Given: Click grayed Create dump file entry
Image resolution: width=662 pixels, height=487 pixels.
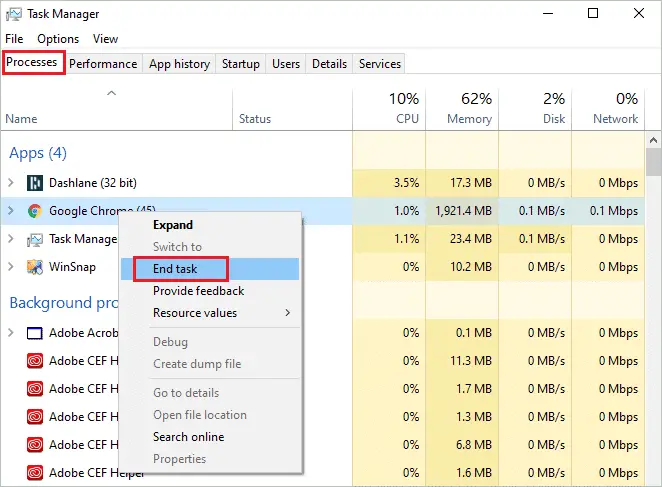Looking at the screenshot, I should pos(210,364).
